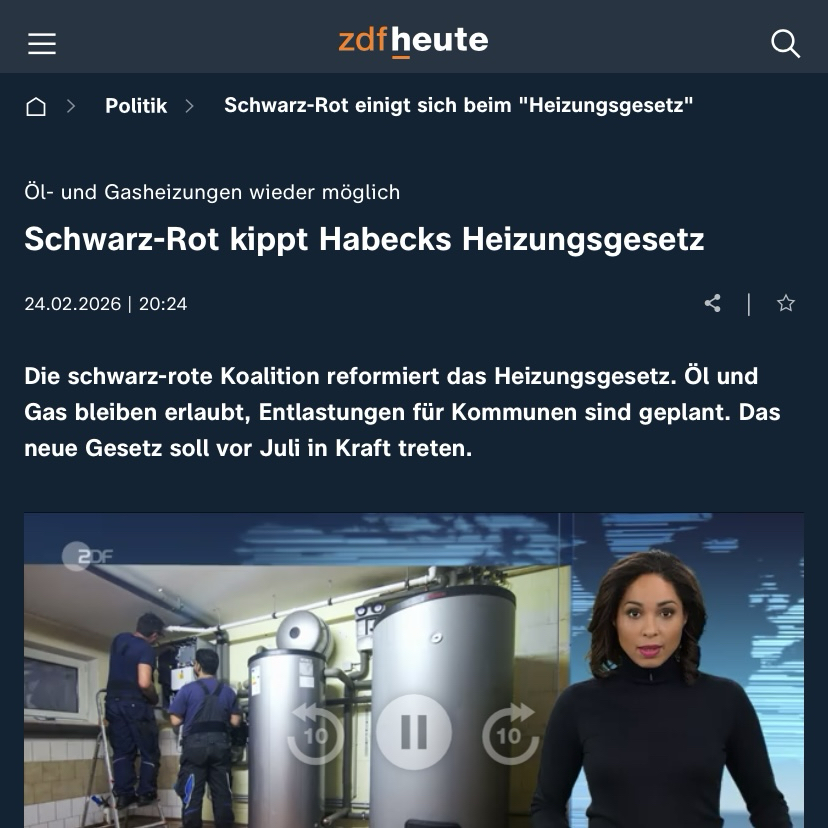
Task: Rewind video by 10 seconds
Action: 315,733
